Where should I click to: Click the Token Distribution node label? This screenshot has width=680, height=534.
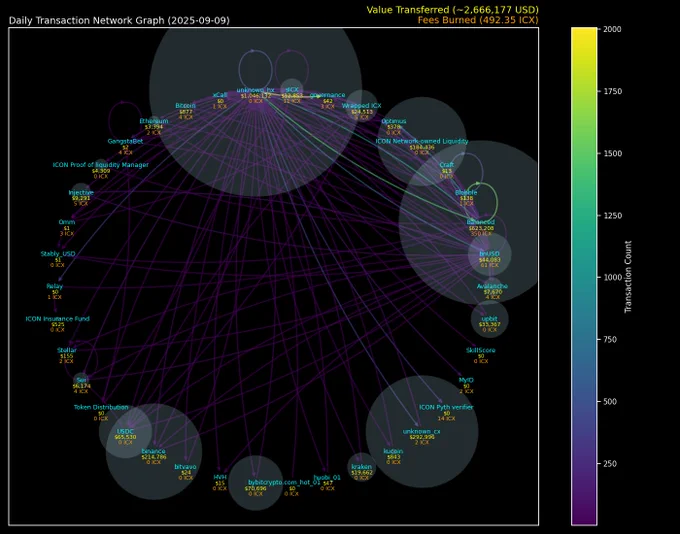[101, 407]
